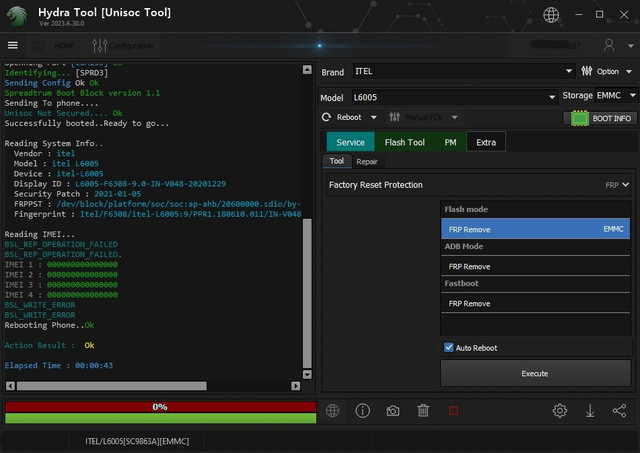Click the trash clear log icon

click(x=423, y=411)
